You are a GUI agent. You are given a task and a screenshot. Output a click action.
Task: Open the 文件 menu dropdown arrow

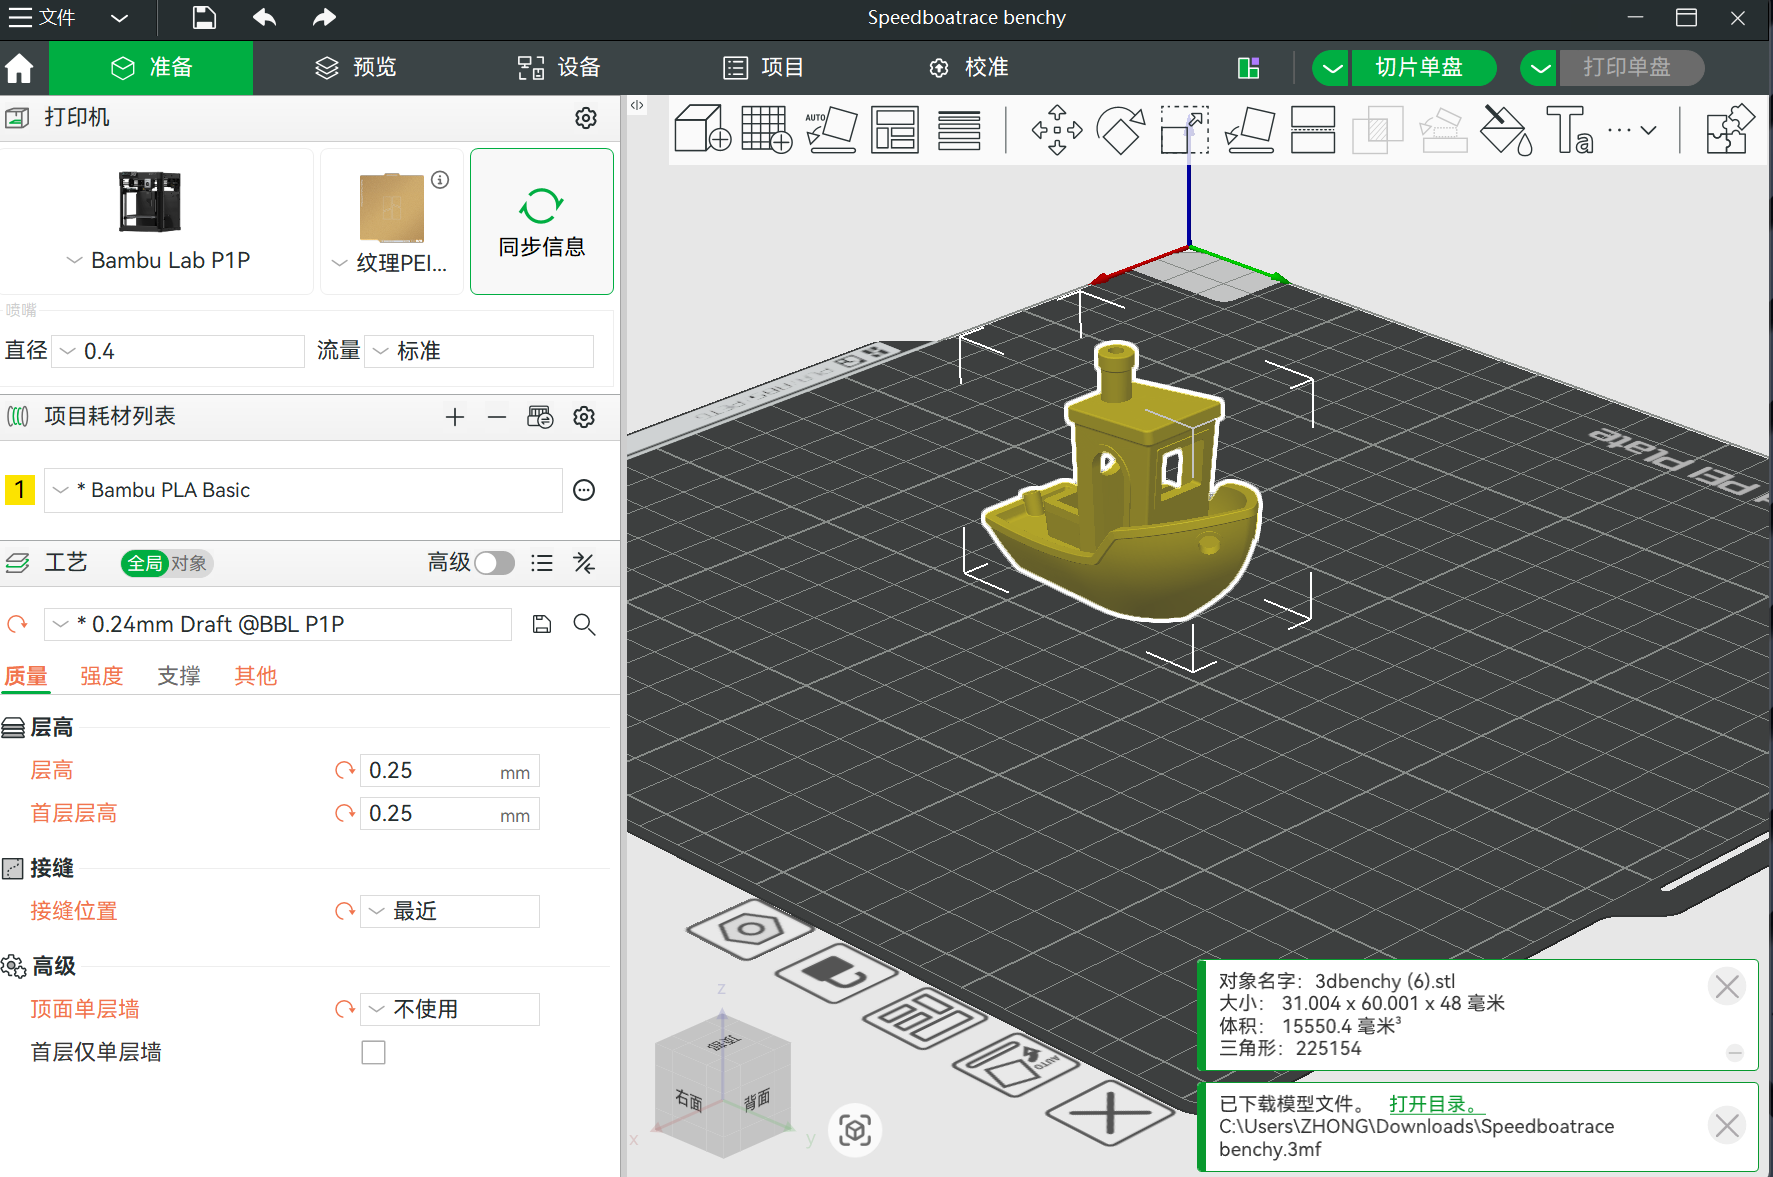click(x=119, y=18)
